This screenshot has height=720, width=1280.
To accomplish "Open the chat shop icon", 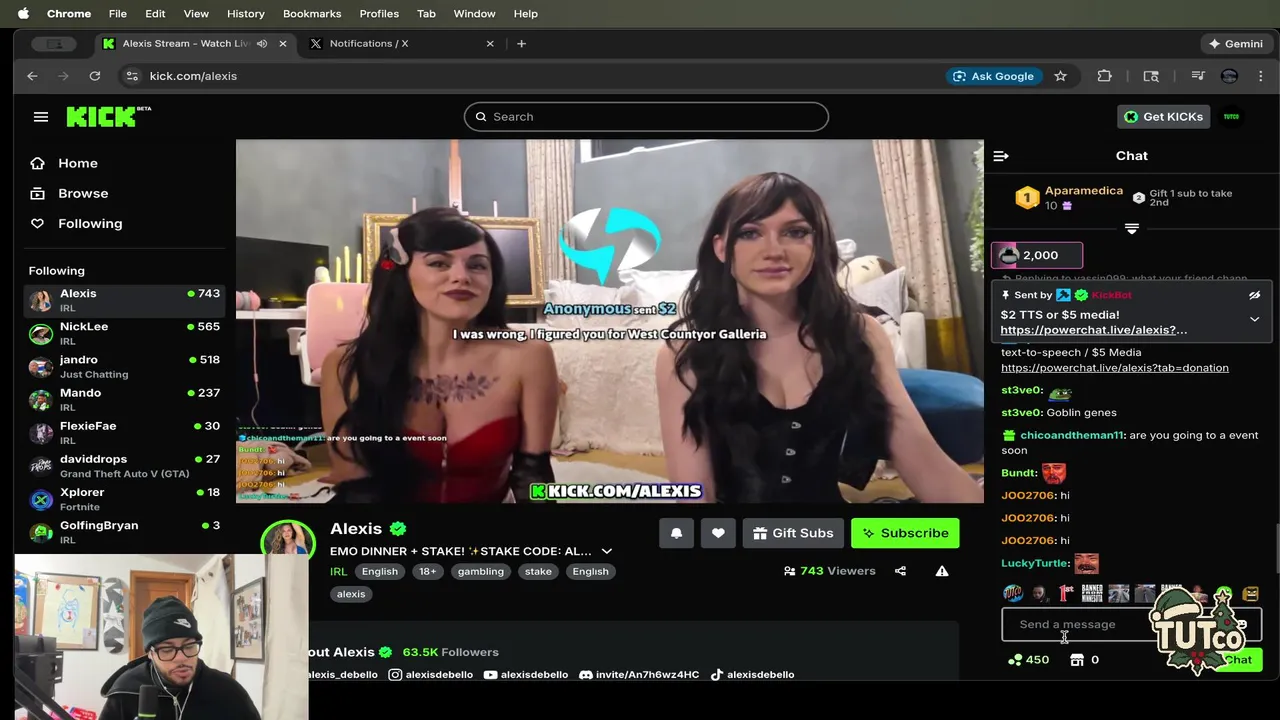I will point(1076,660).
